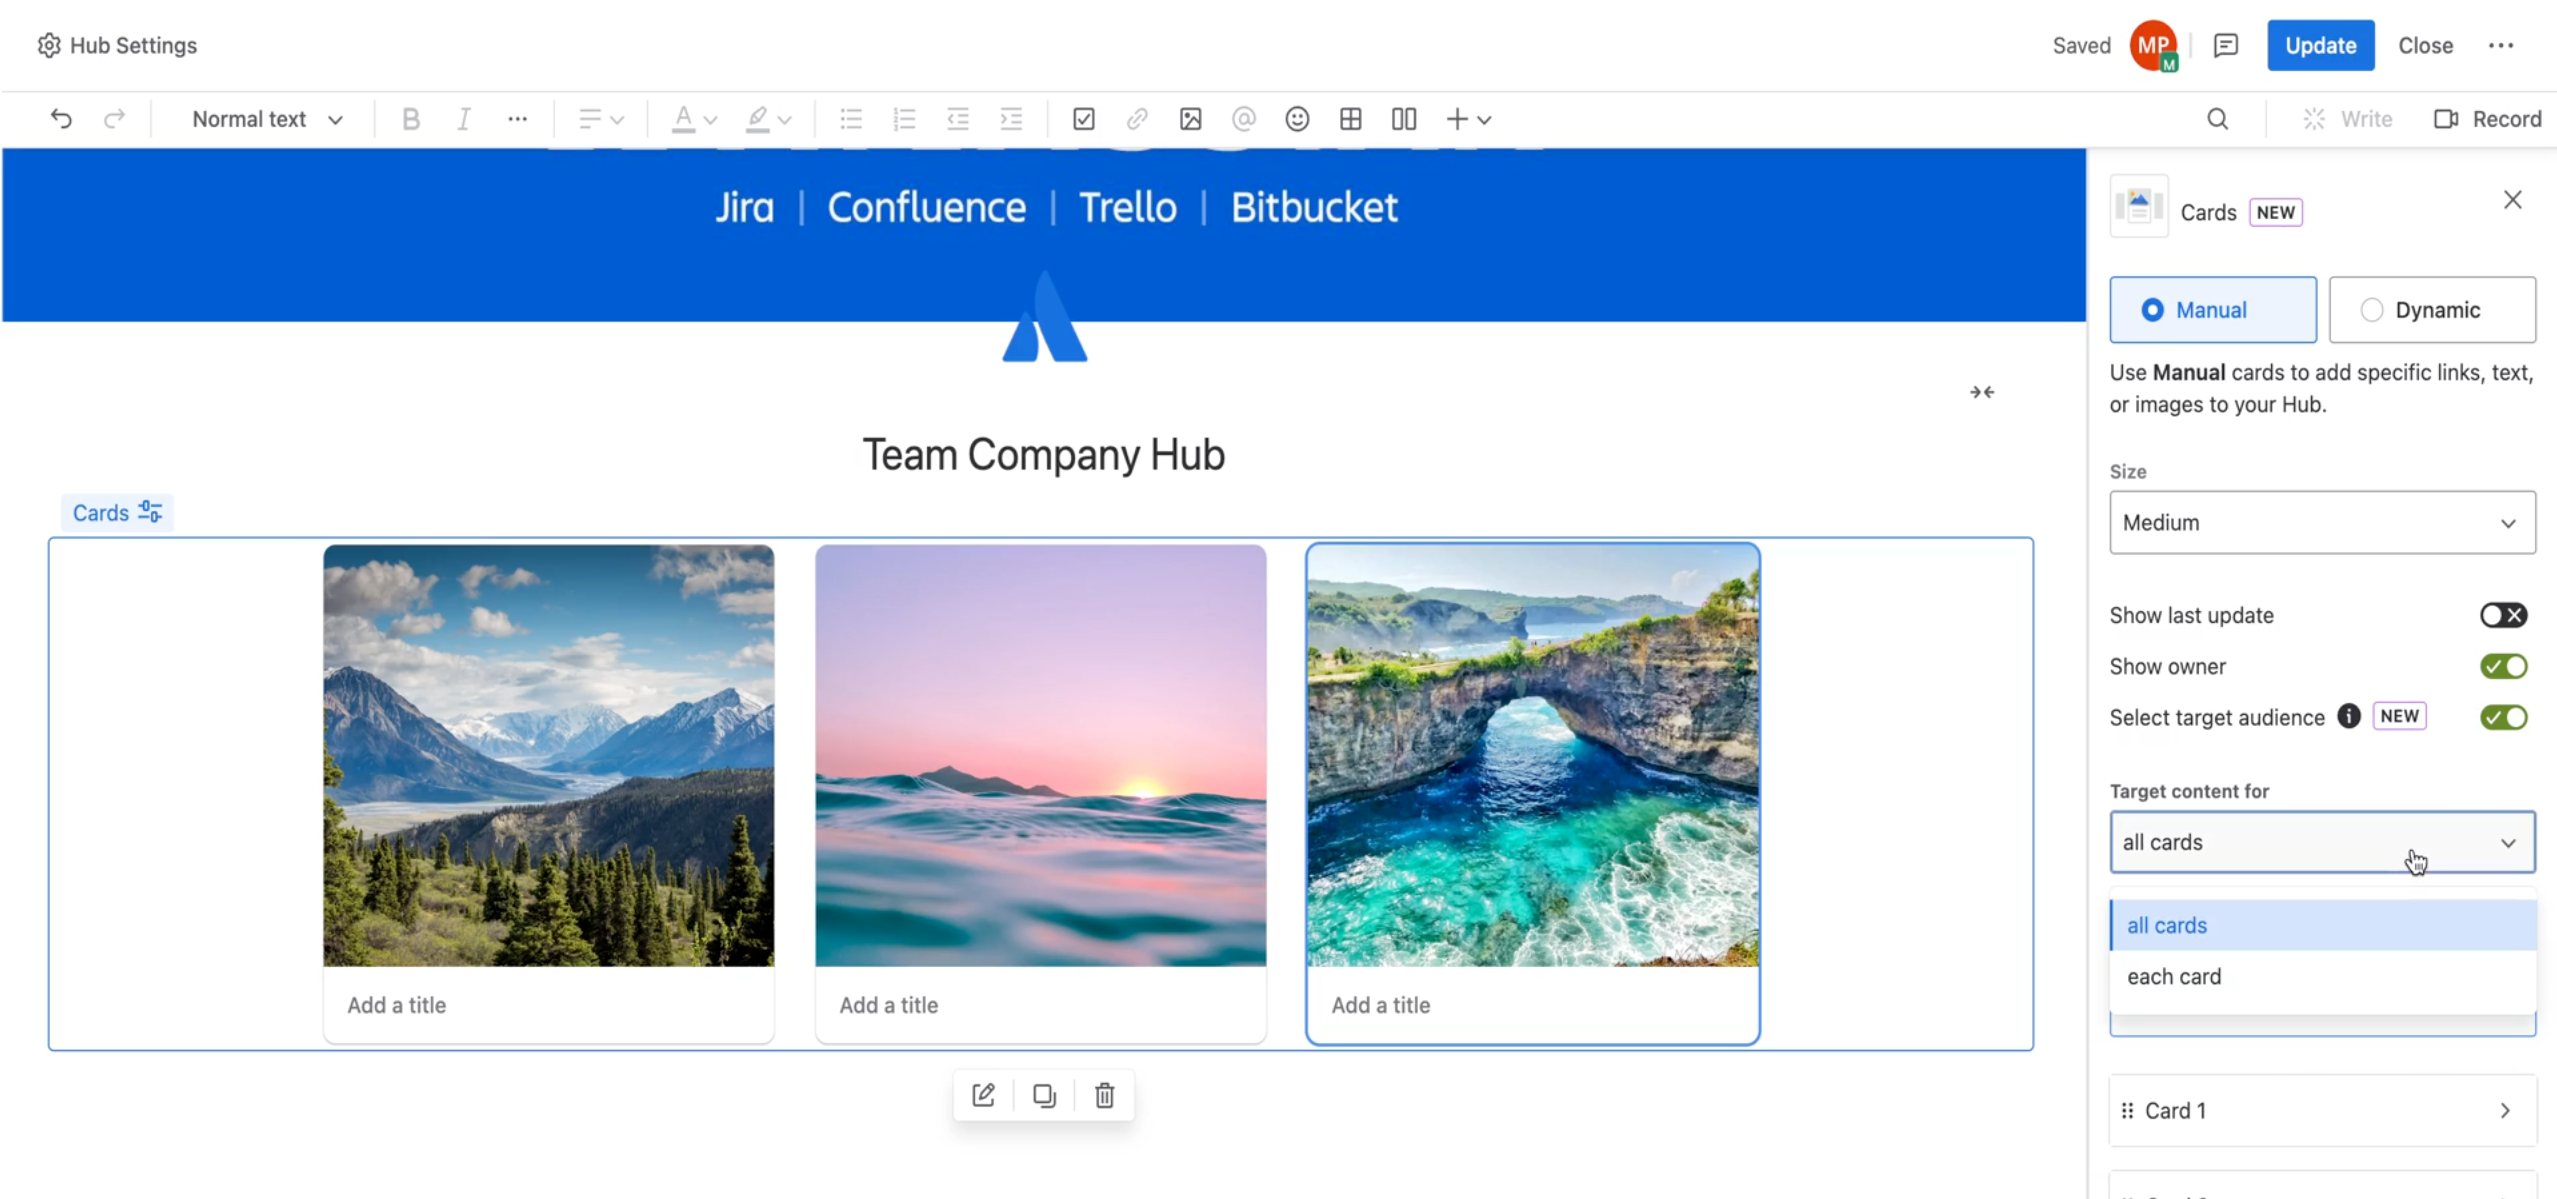The width and height of the screenshot is (2557, 1199).
Task: Insert an image from the toolbar
Action: 1190,119
